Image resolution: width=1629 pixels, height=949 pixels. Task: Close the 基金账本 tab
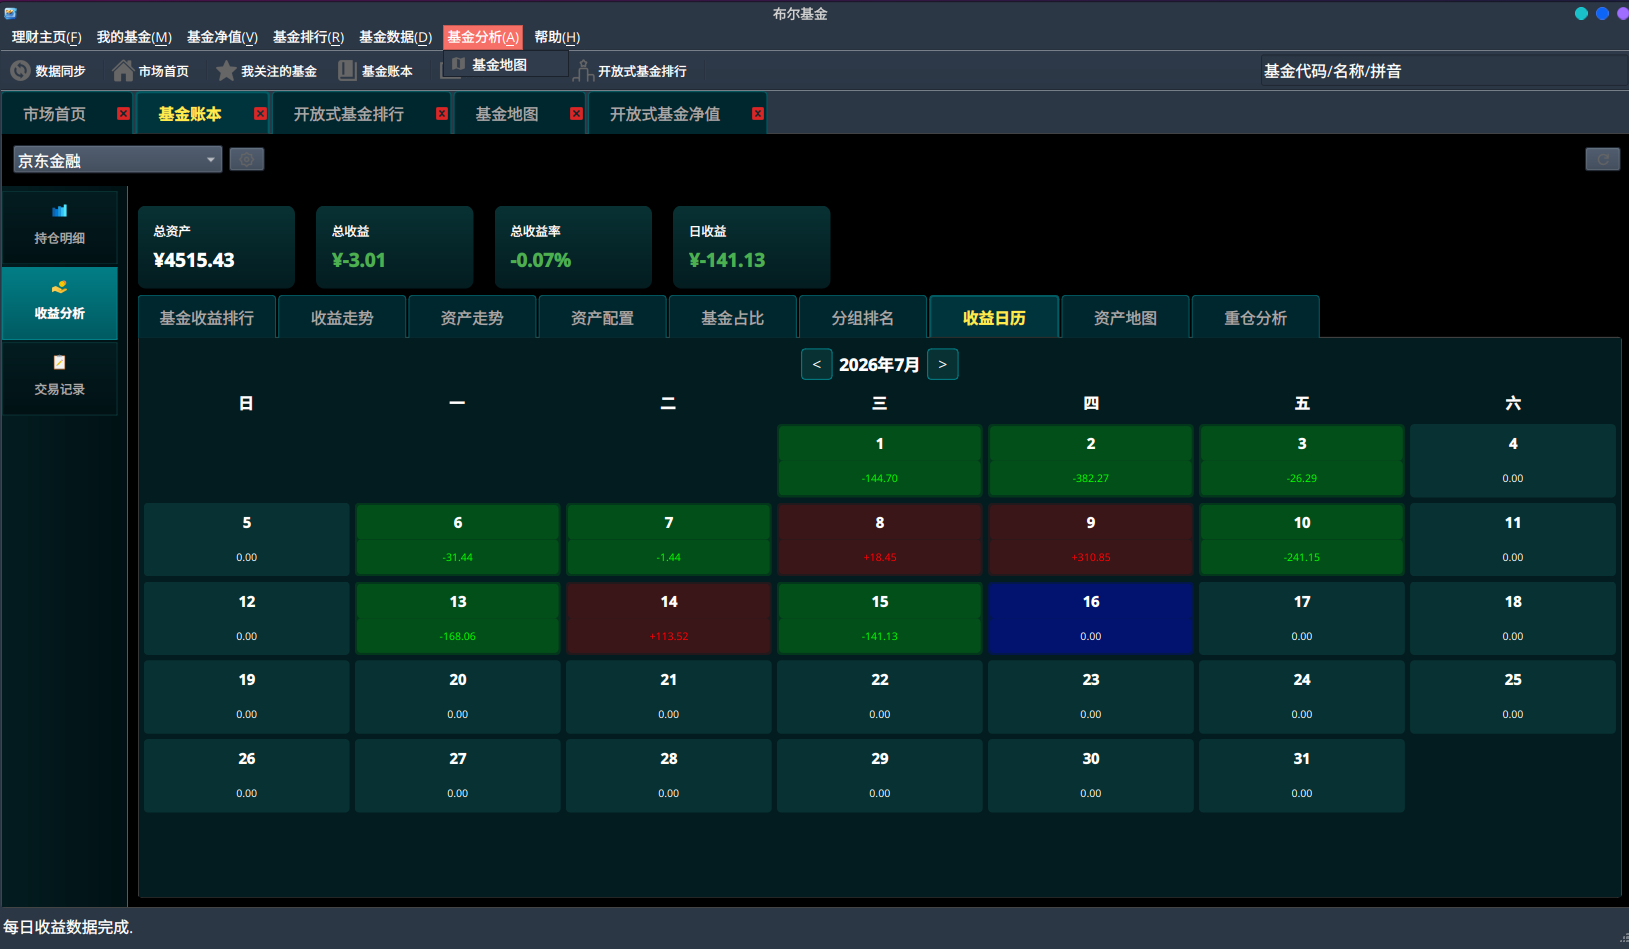pyautogui.click(x=260, y=114)
